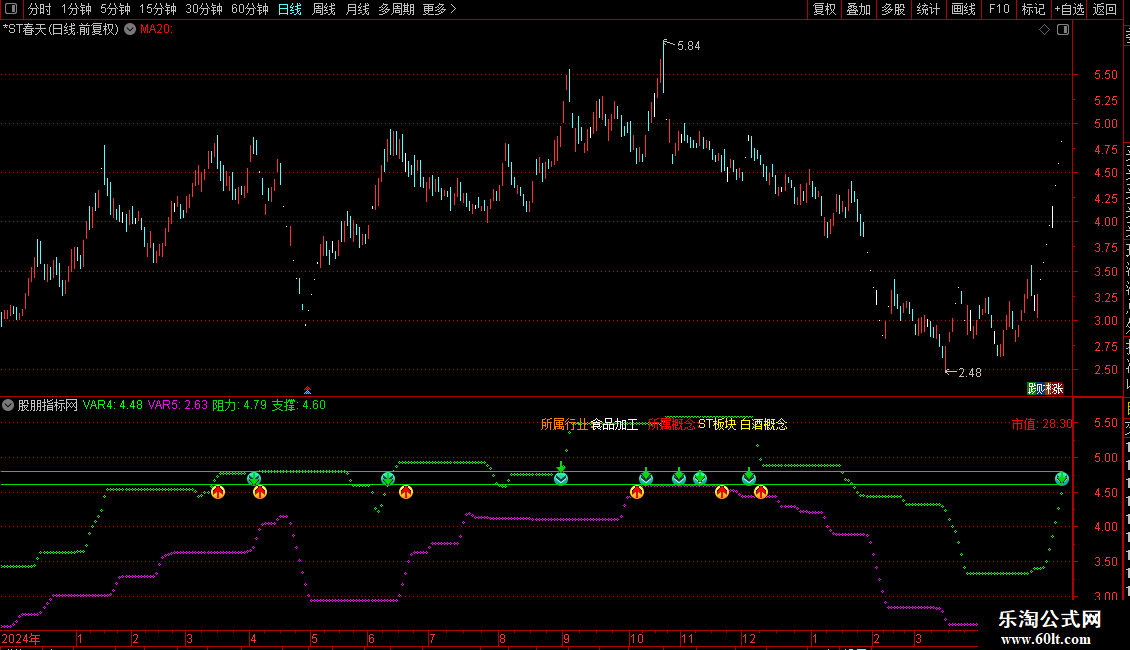1130x650 pixels.
Task: Click the MA20 indicator label
Action: click(x=156, y=30)
